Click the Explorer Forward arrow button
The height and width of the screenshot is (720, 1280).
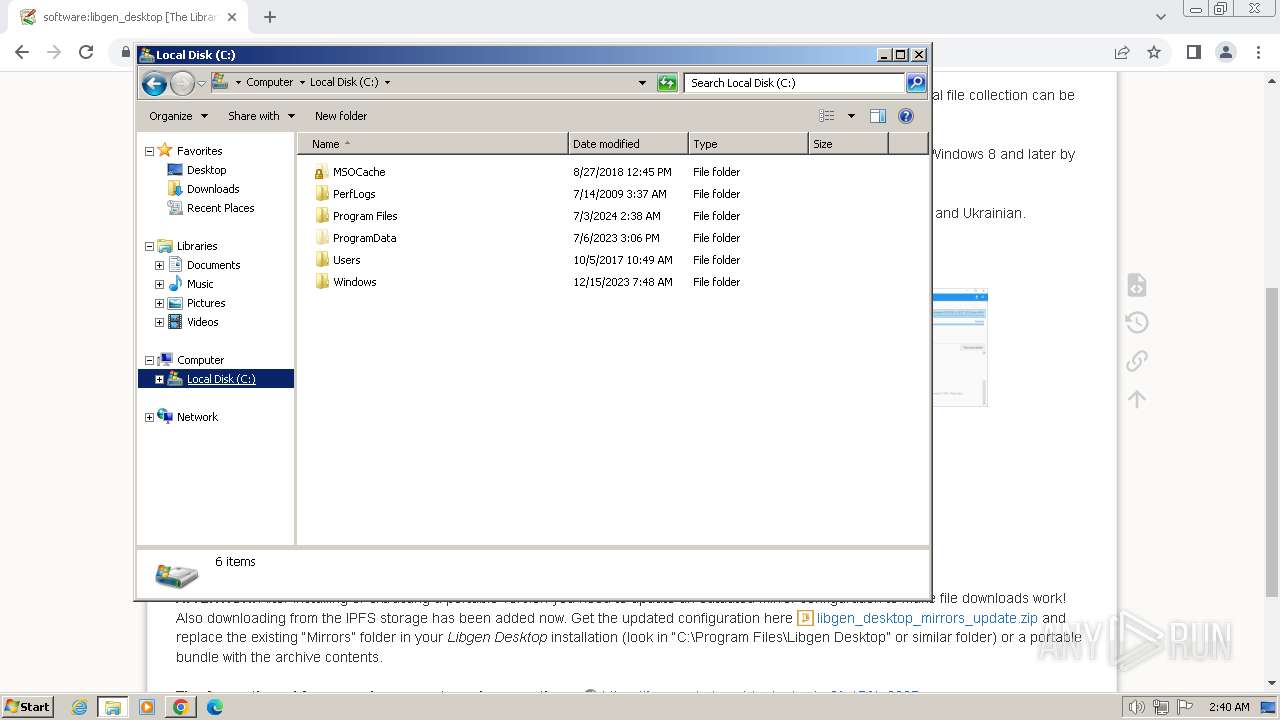(182, 83)
